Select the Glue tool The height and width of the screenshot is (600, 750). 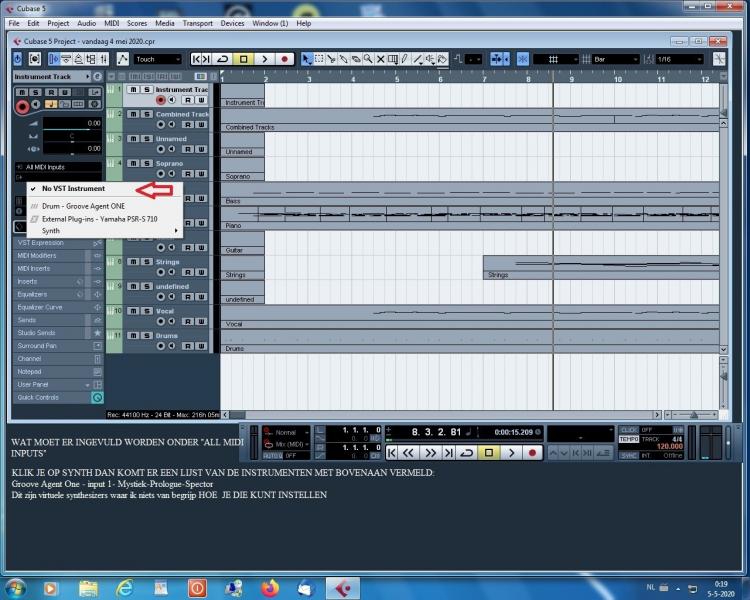[x=343, y=59]
